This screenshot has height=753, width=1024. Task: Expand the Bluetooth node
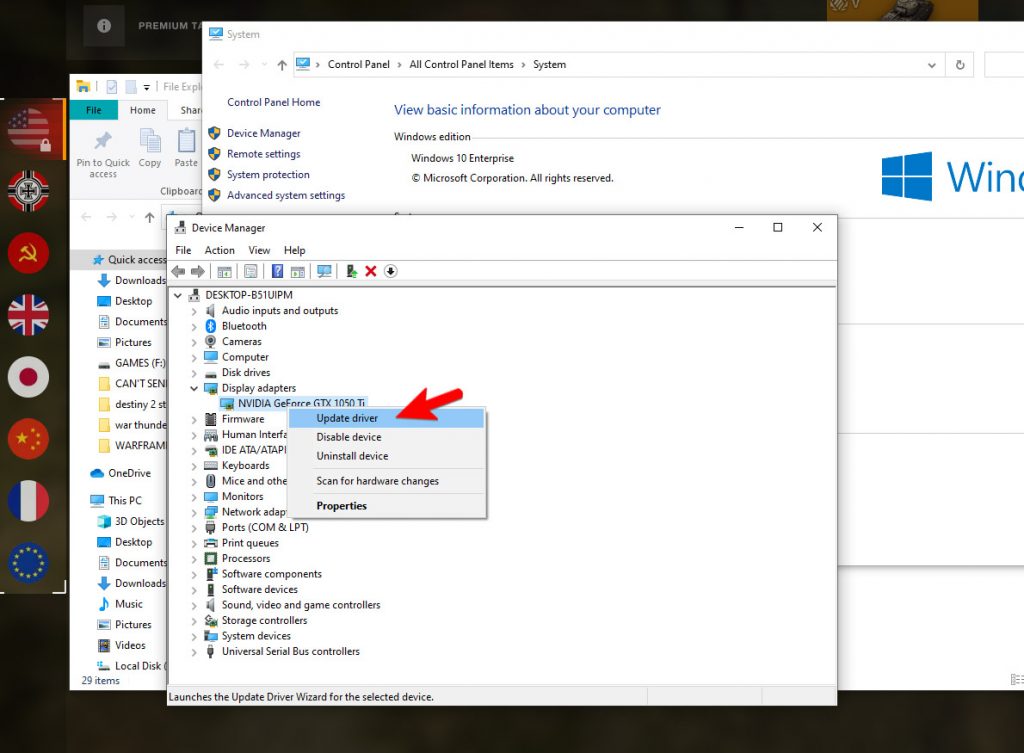(x=194, y=327)
